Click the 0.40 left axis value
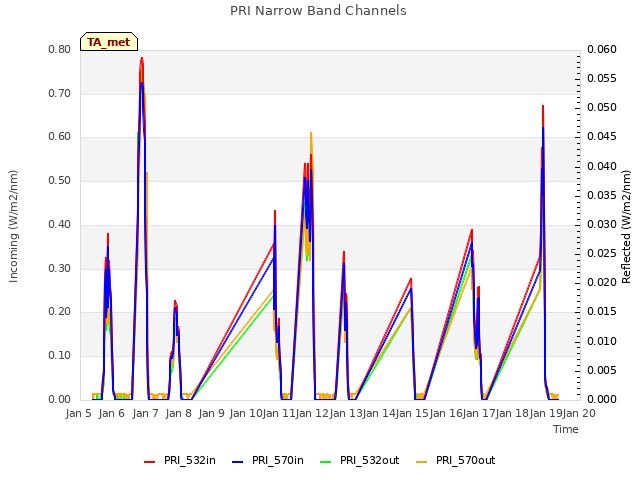640x480 pixels. tap(60, 224)
